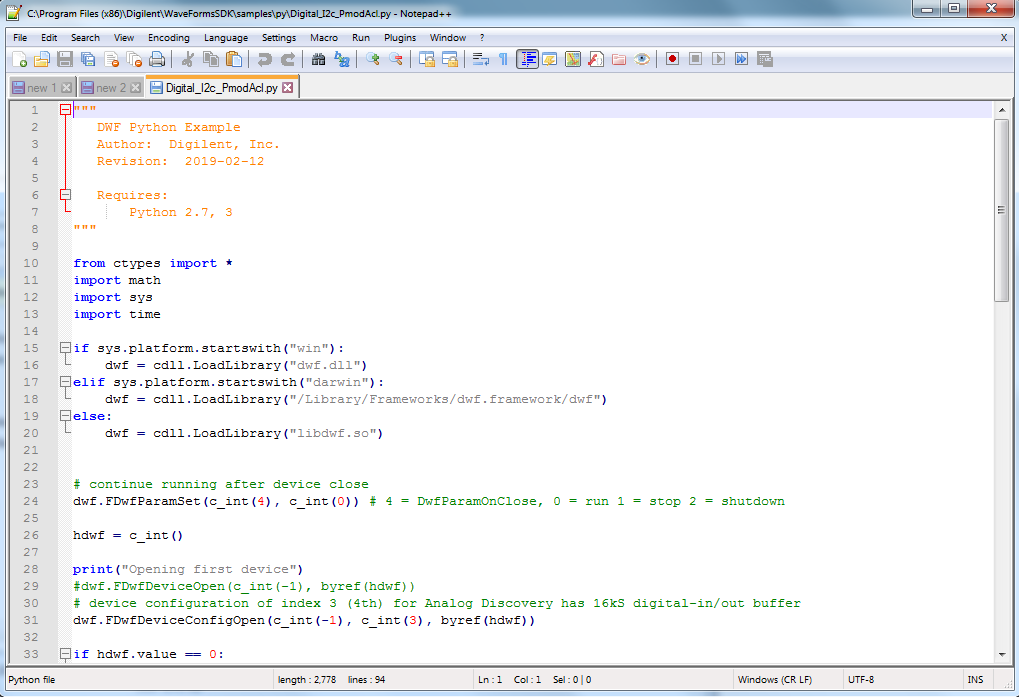This screenshot has width=1019, height=697.
Task: Save the current file using the toolbar
Action: [65, 60]
